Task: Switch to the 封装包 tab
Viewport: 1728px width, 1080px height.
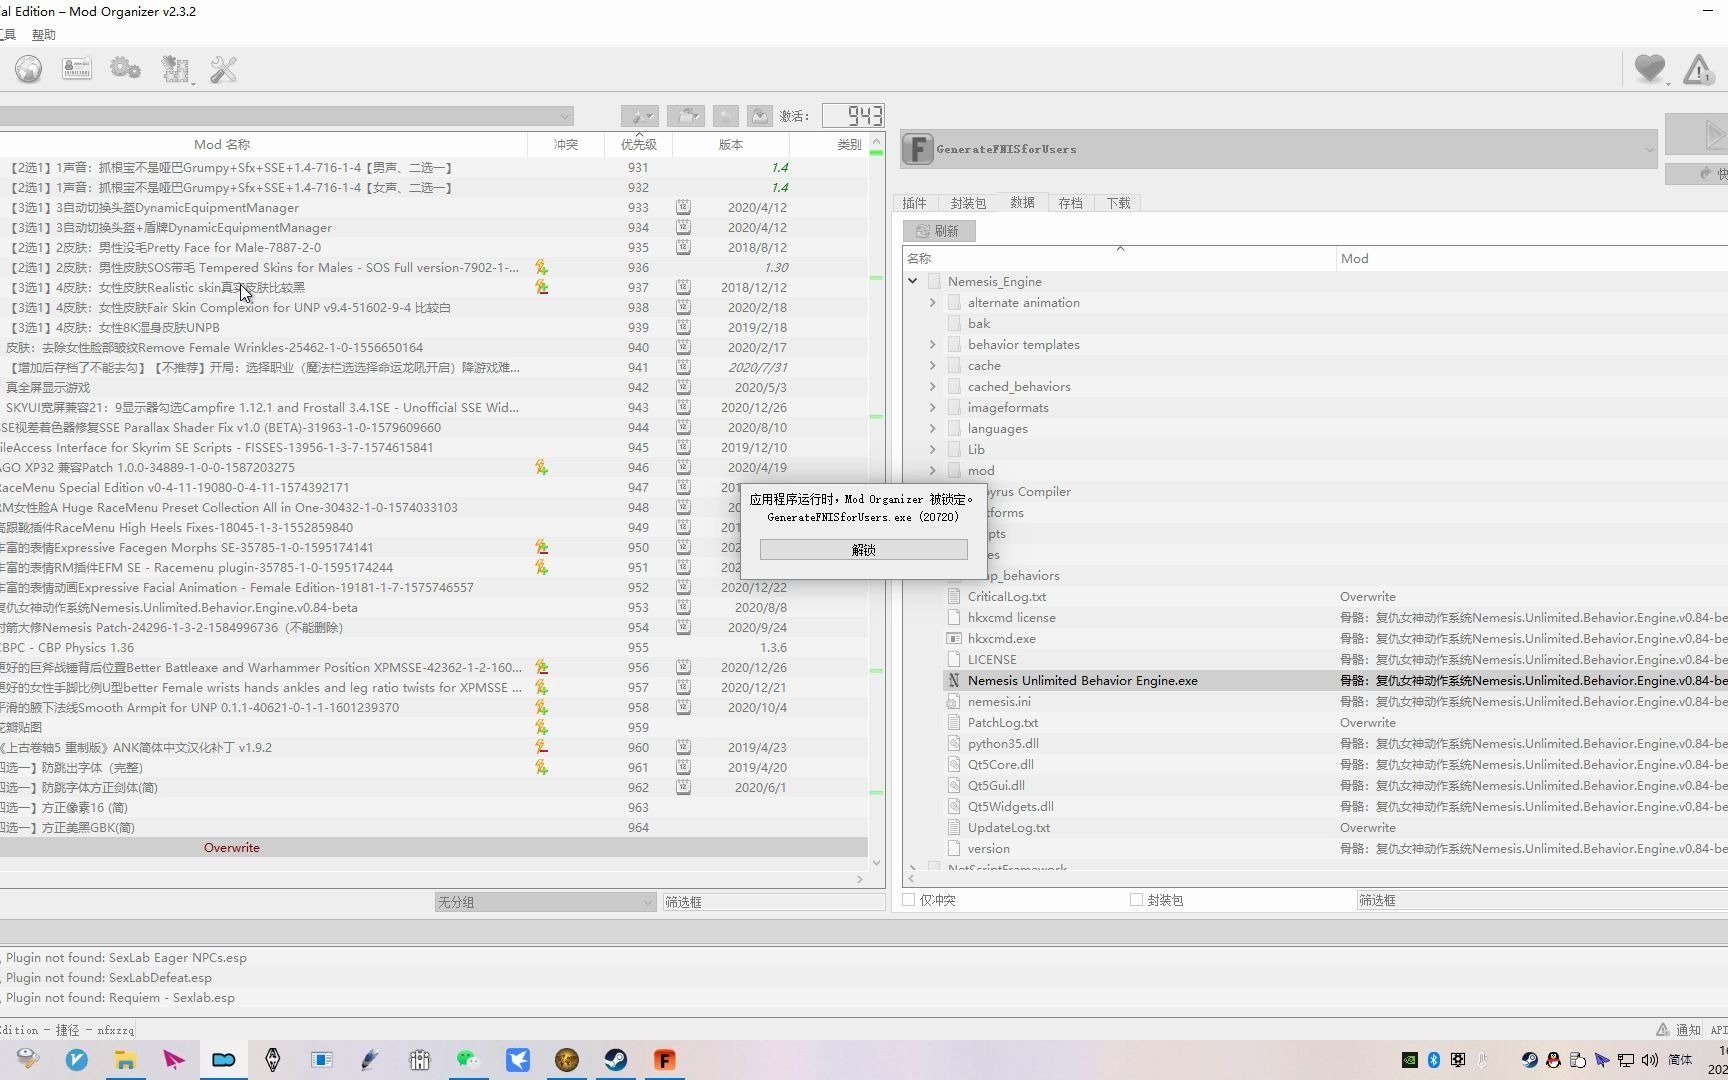Action: coord(968,203)
